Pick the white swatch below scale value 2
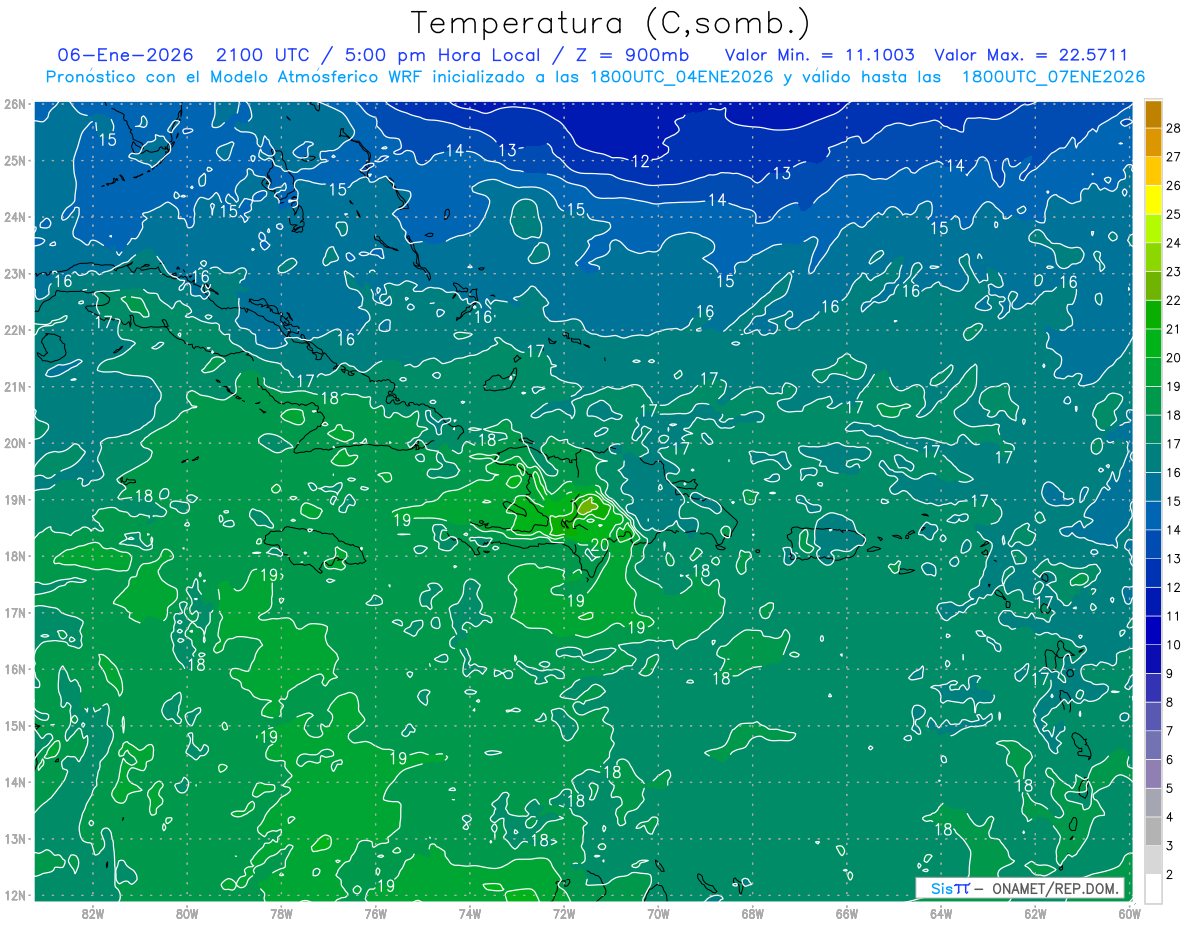The image size is (1200, 927). click(x=1153, y=888)
